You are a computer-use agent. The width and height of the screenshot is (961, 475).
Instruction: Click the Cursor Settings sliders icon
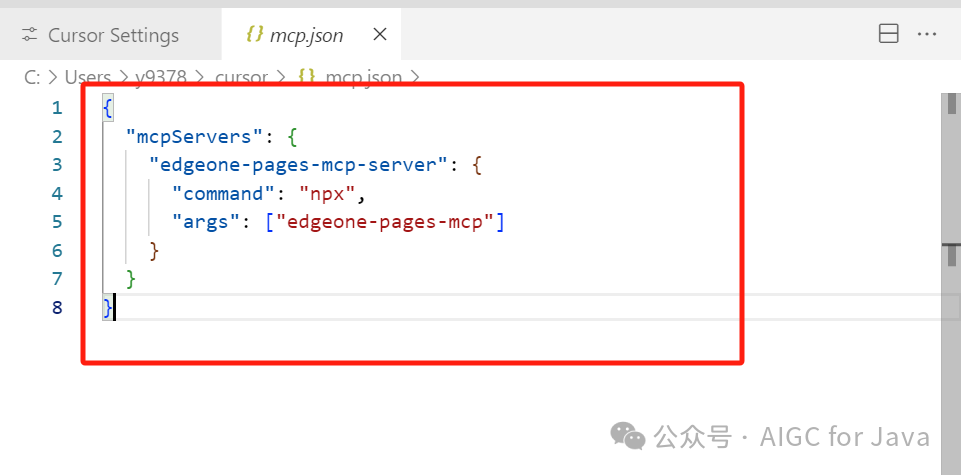pyautogui.click(x=29, y=35)
